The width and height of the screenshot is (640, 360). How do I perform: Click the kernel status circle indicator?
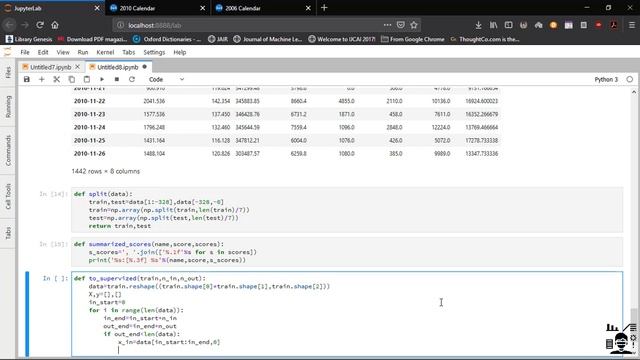click(630, 79)
